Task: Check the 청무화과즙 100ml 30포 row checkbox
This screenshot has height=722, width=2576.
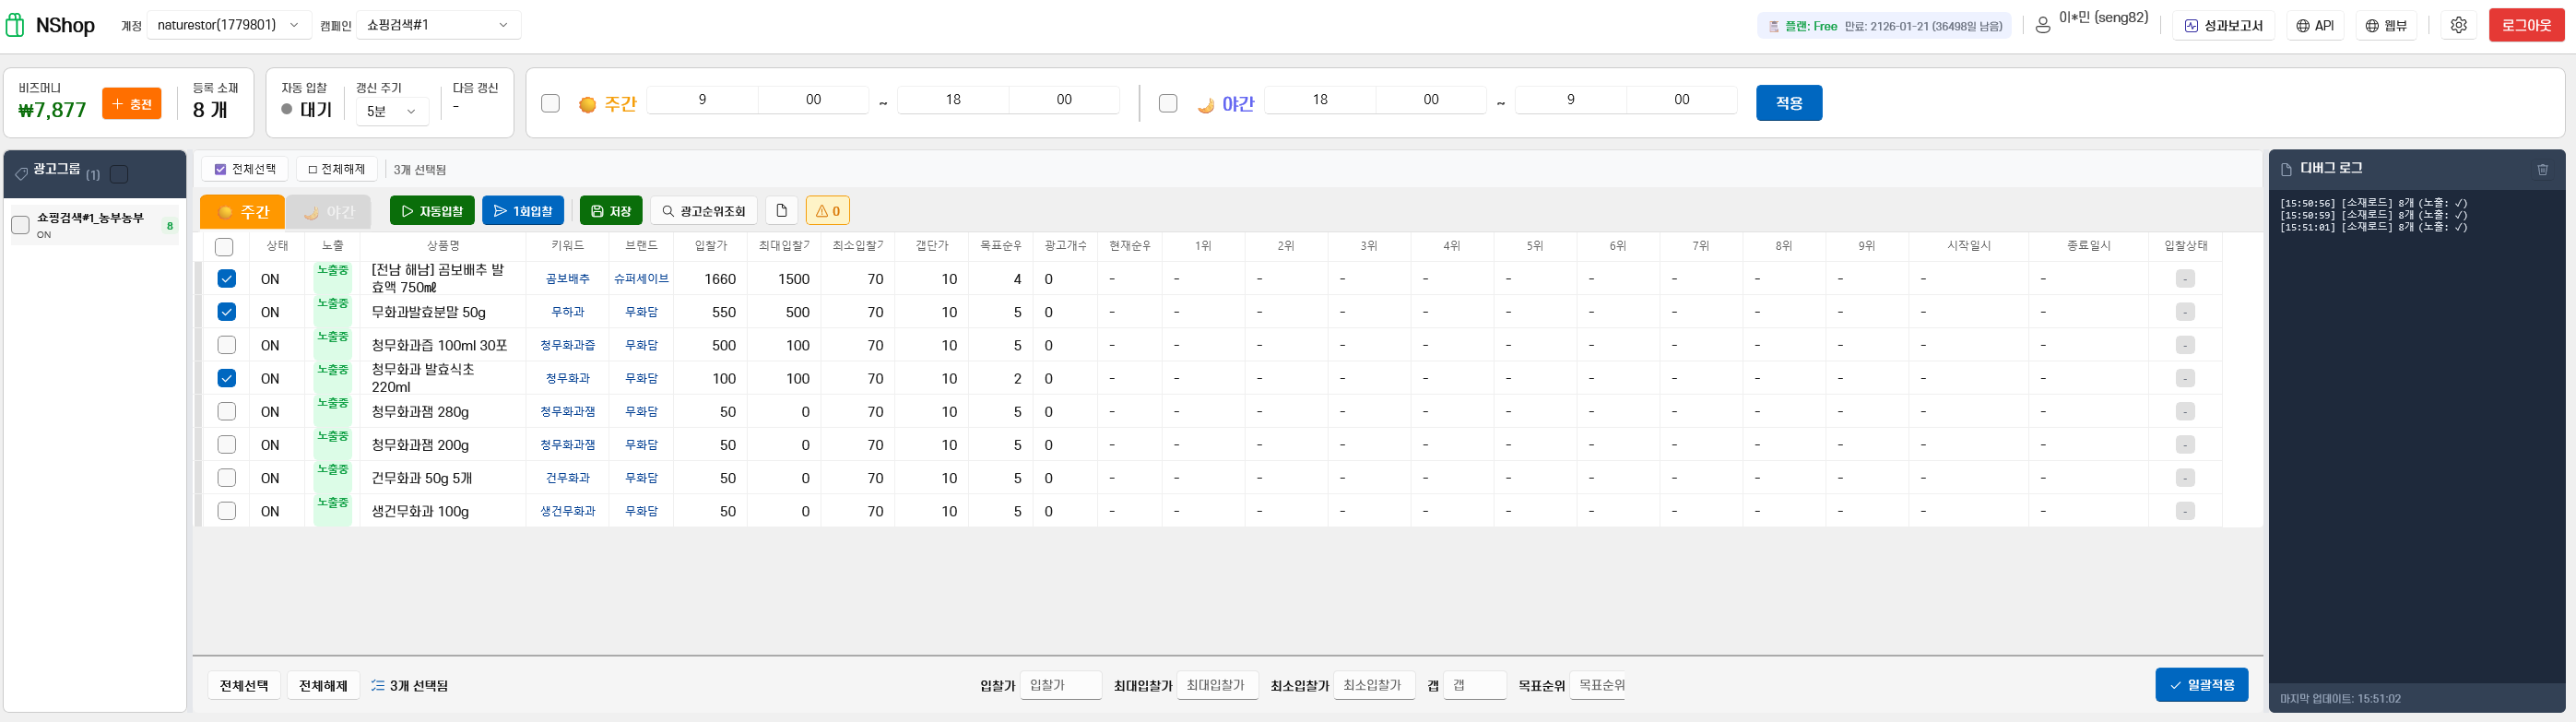Action: tap(227, 345)
